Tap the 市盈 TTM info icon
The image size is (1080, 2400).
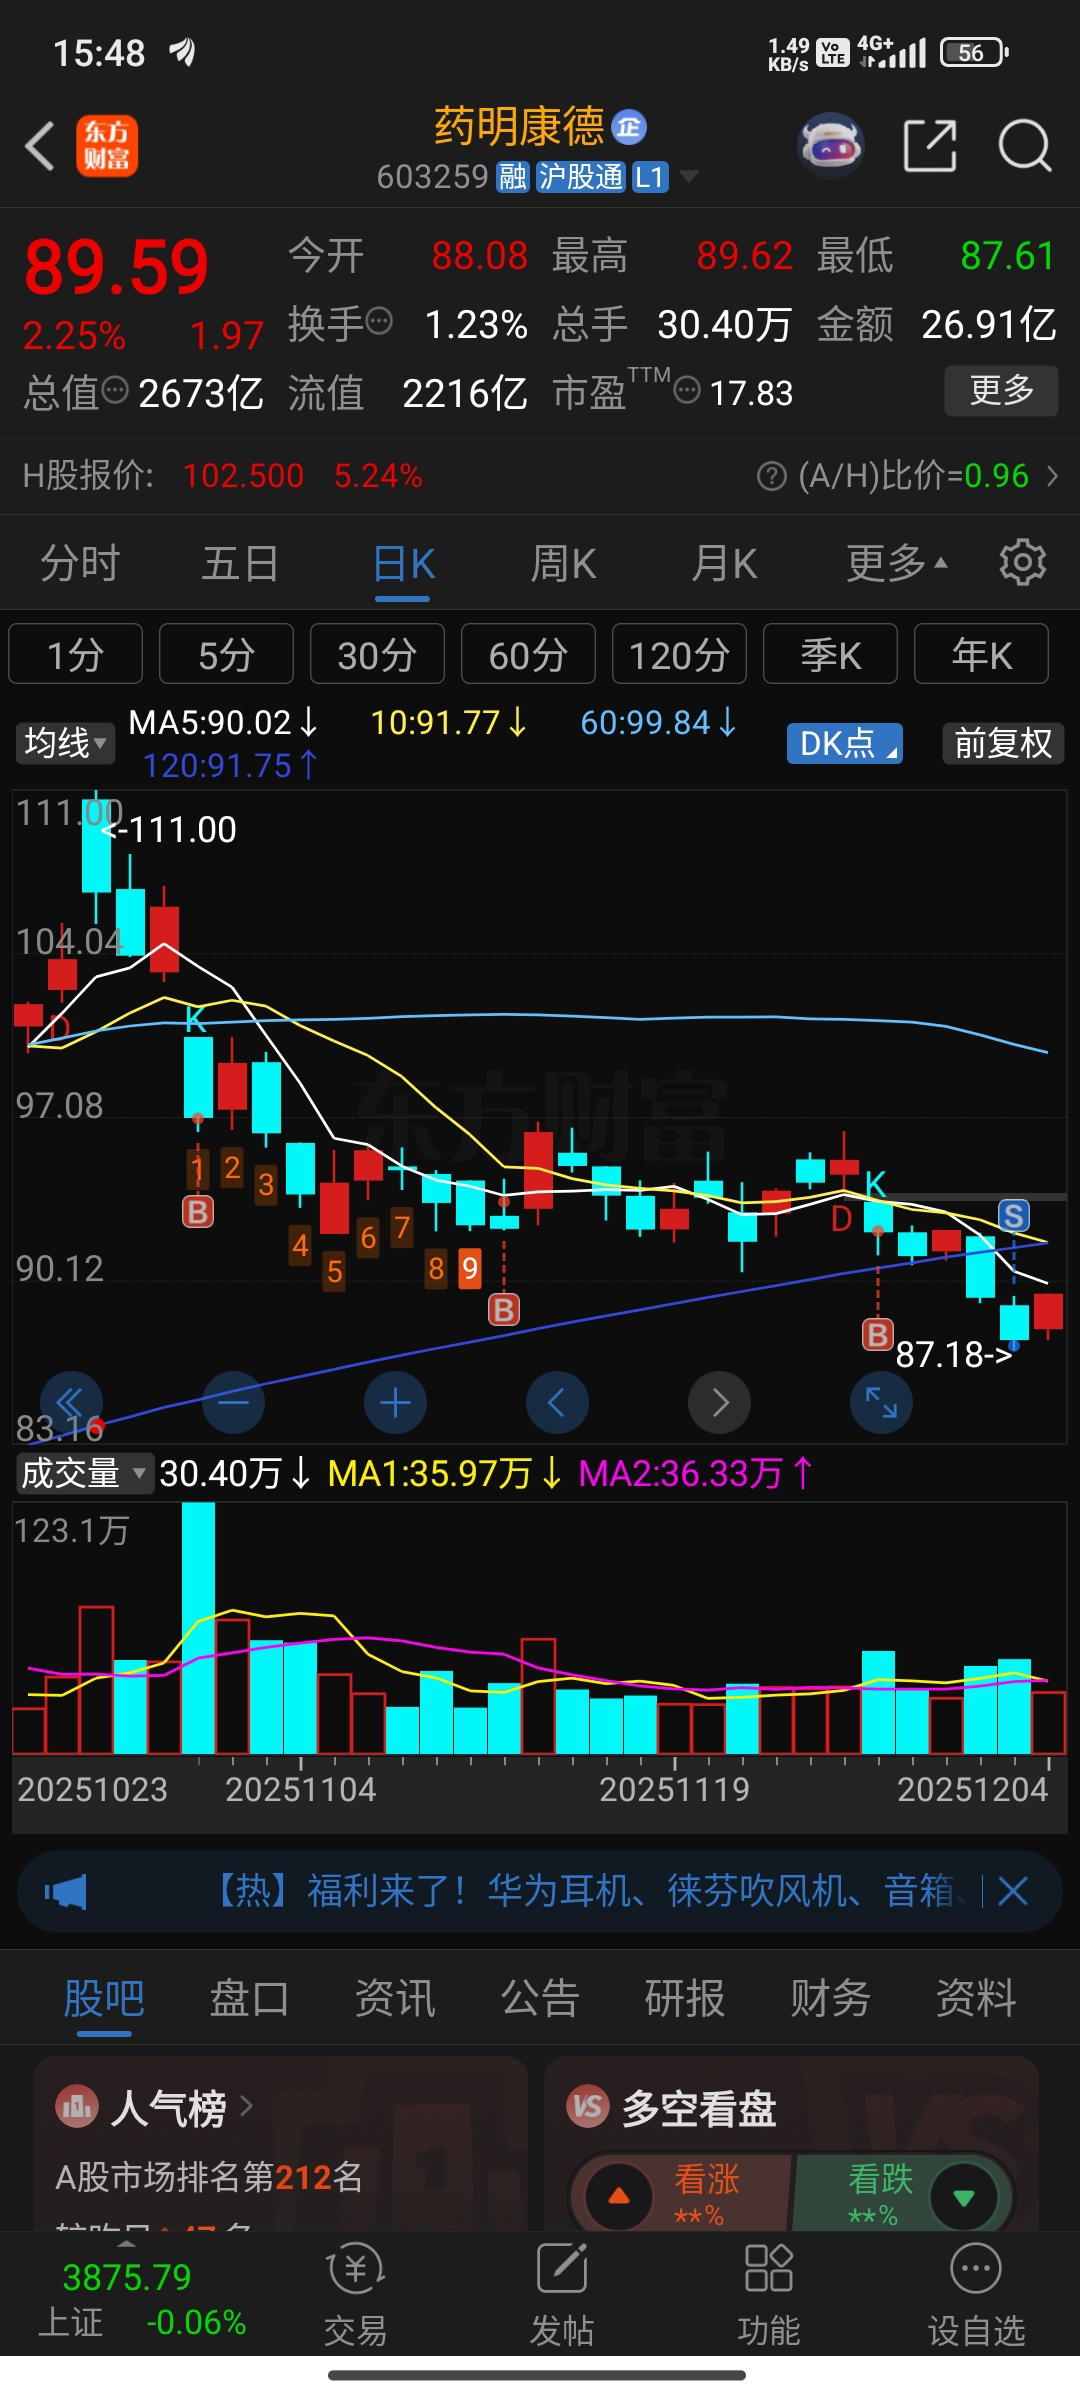687,390
